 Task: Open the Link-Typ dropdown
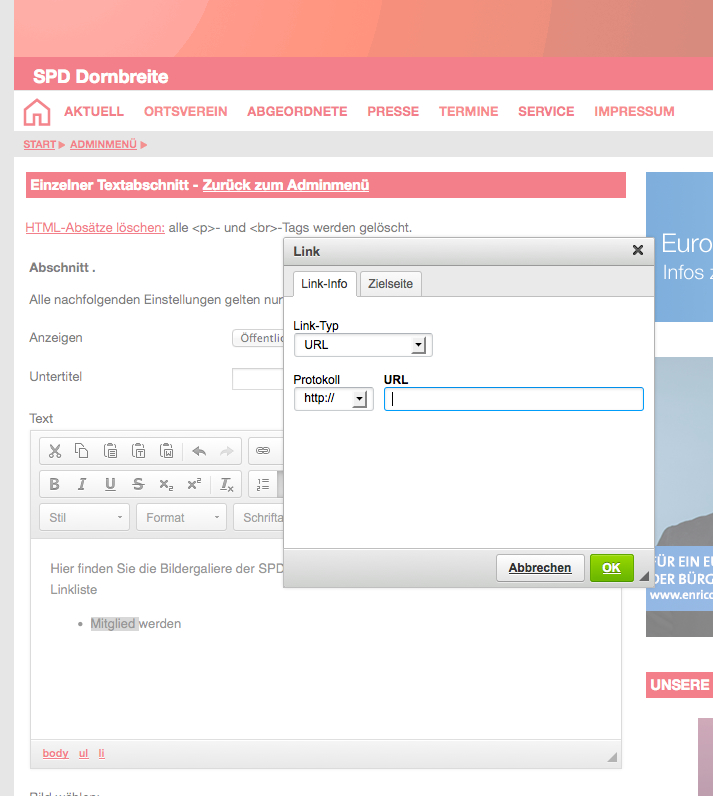pyautogui.click(x=362, y=345)
